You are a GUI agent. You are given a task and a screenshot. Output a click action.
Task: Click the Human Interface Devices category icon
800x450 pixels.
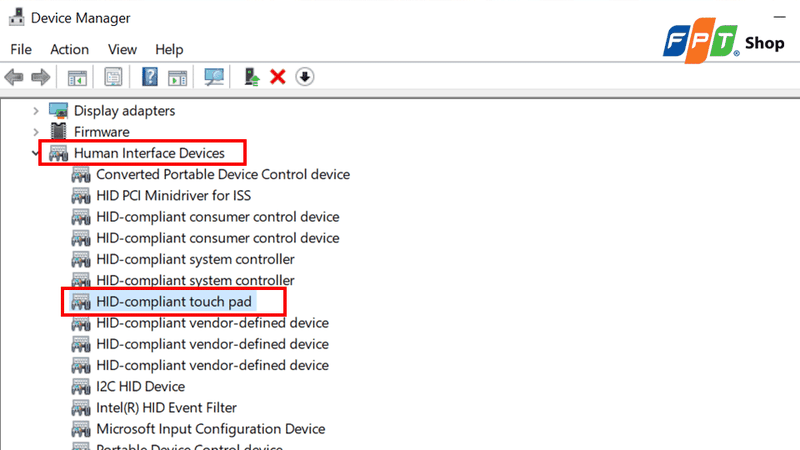(58, 153)
